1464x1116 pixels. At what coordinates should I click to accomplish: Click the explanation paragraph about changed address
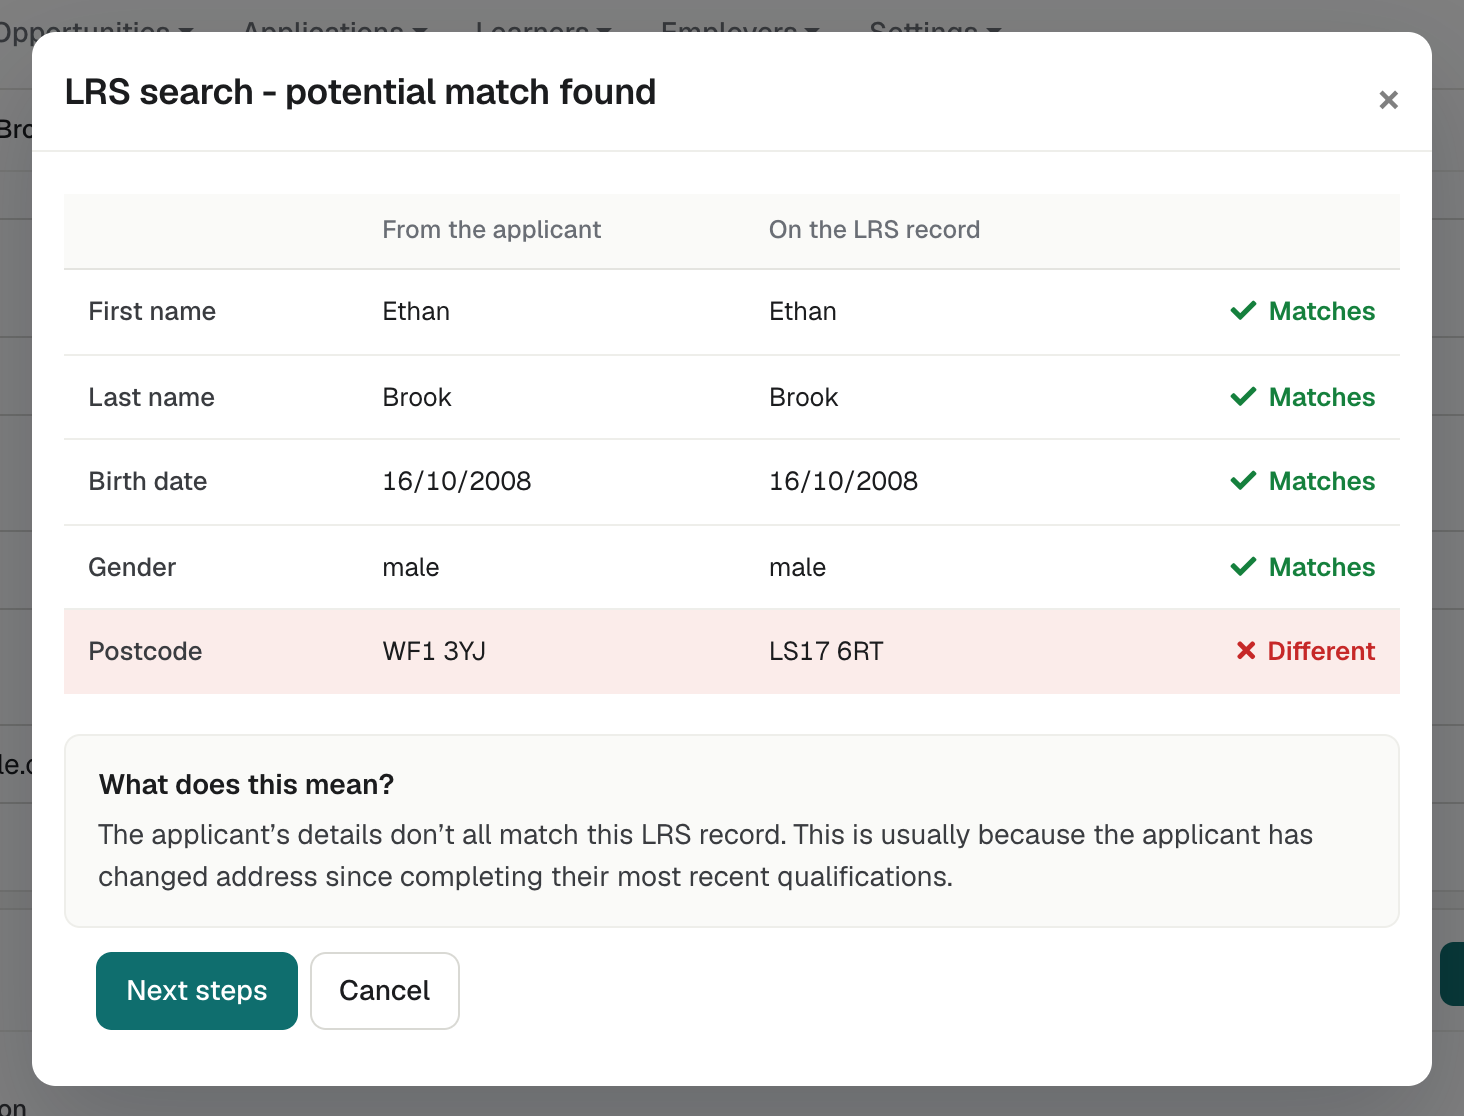pyautogui.click(x=705, y=855)
